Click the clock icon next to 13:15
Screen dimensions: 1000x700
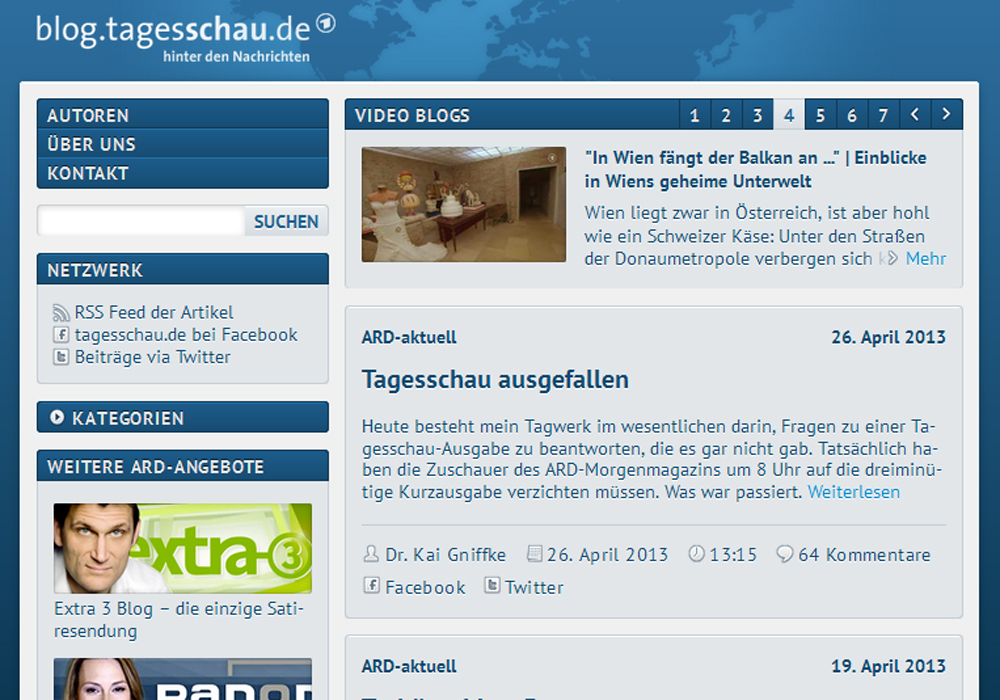point(696,553)
